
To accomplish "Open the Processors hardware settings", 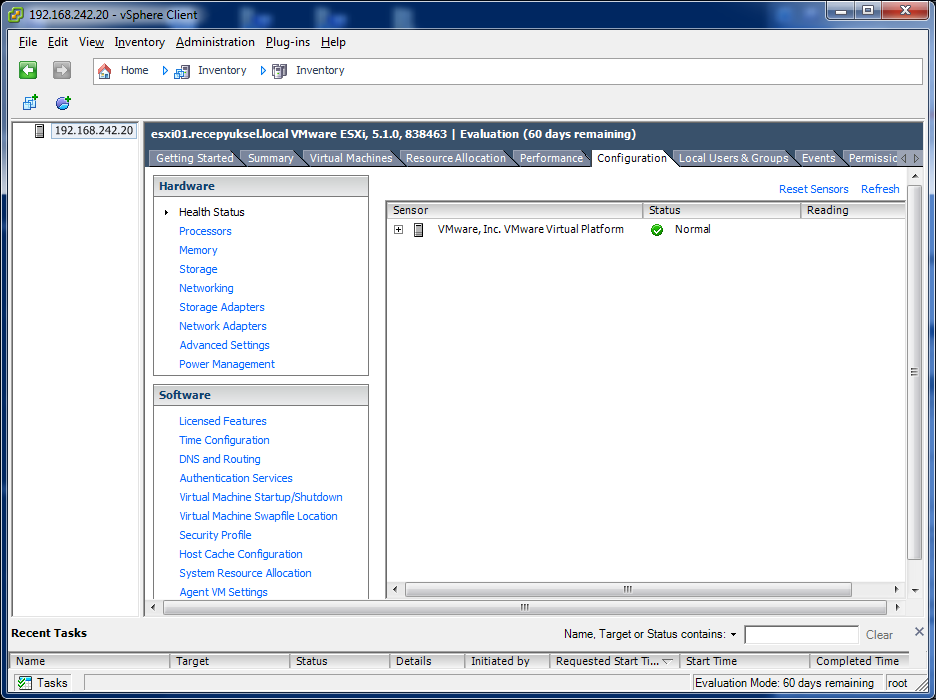I will coord(205,232).
